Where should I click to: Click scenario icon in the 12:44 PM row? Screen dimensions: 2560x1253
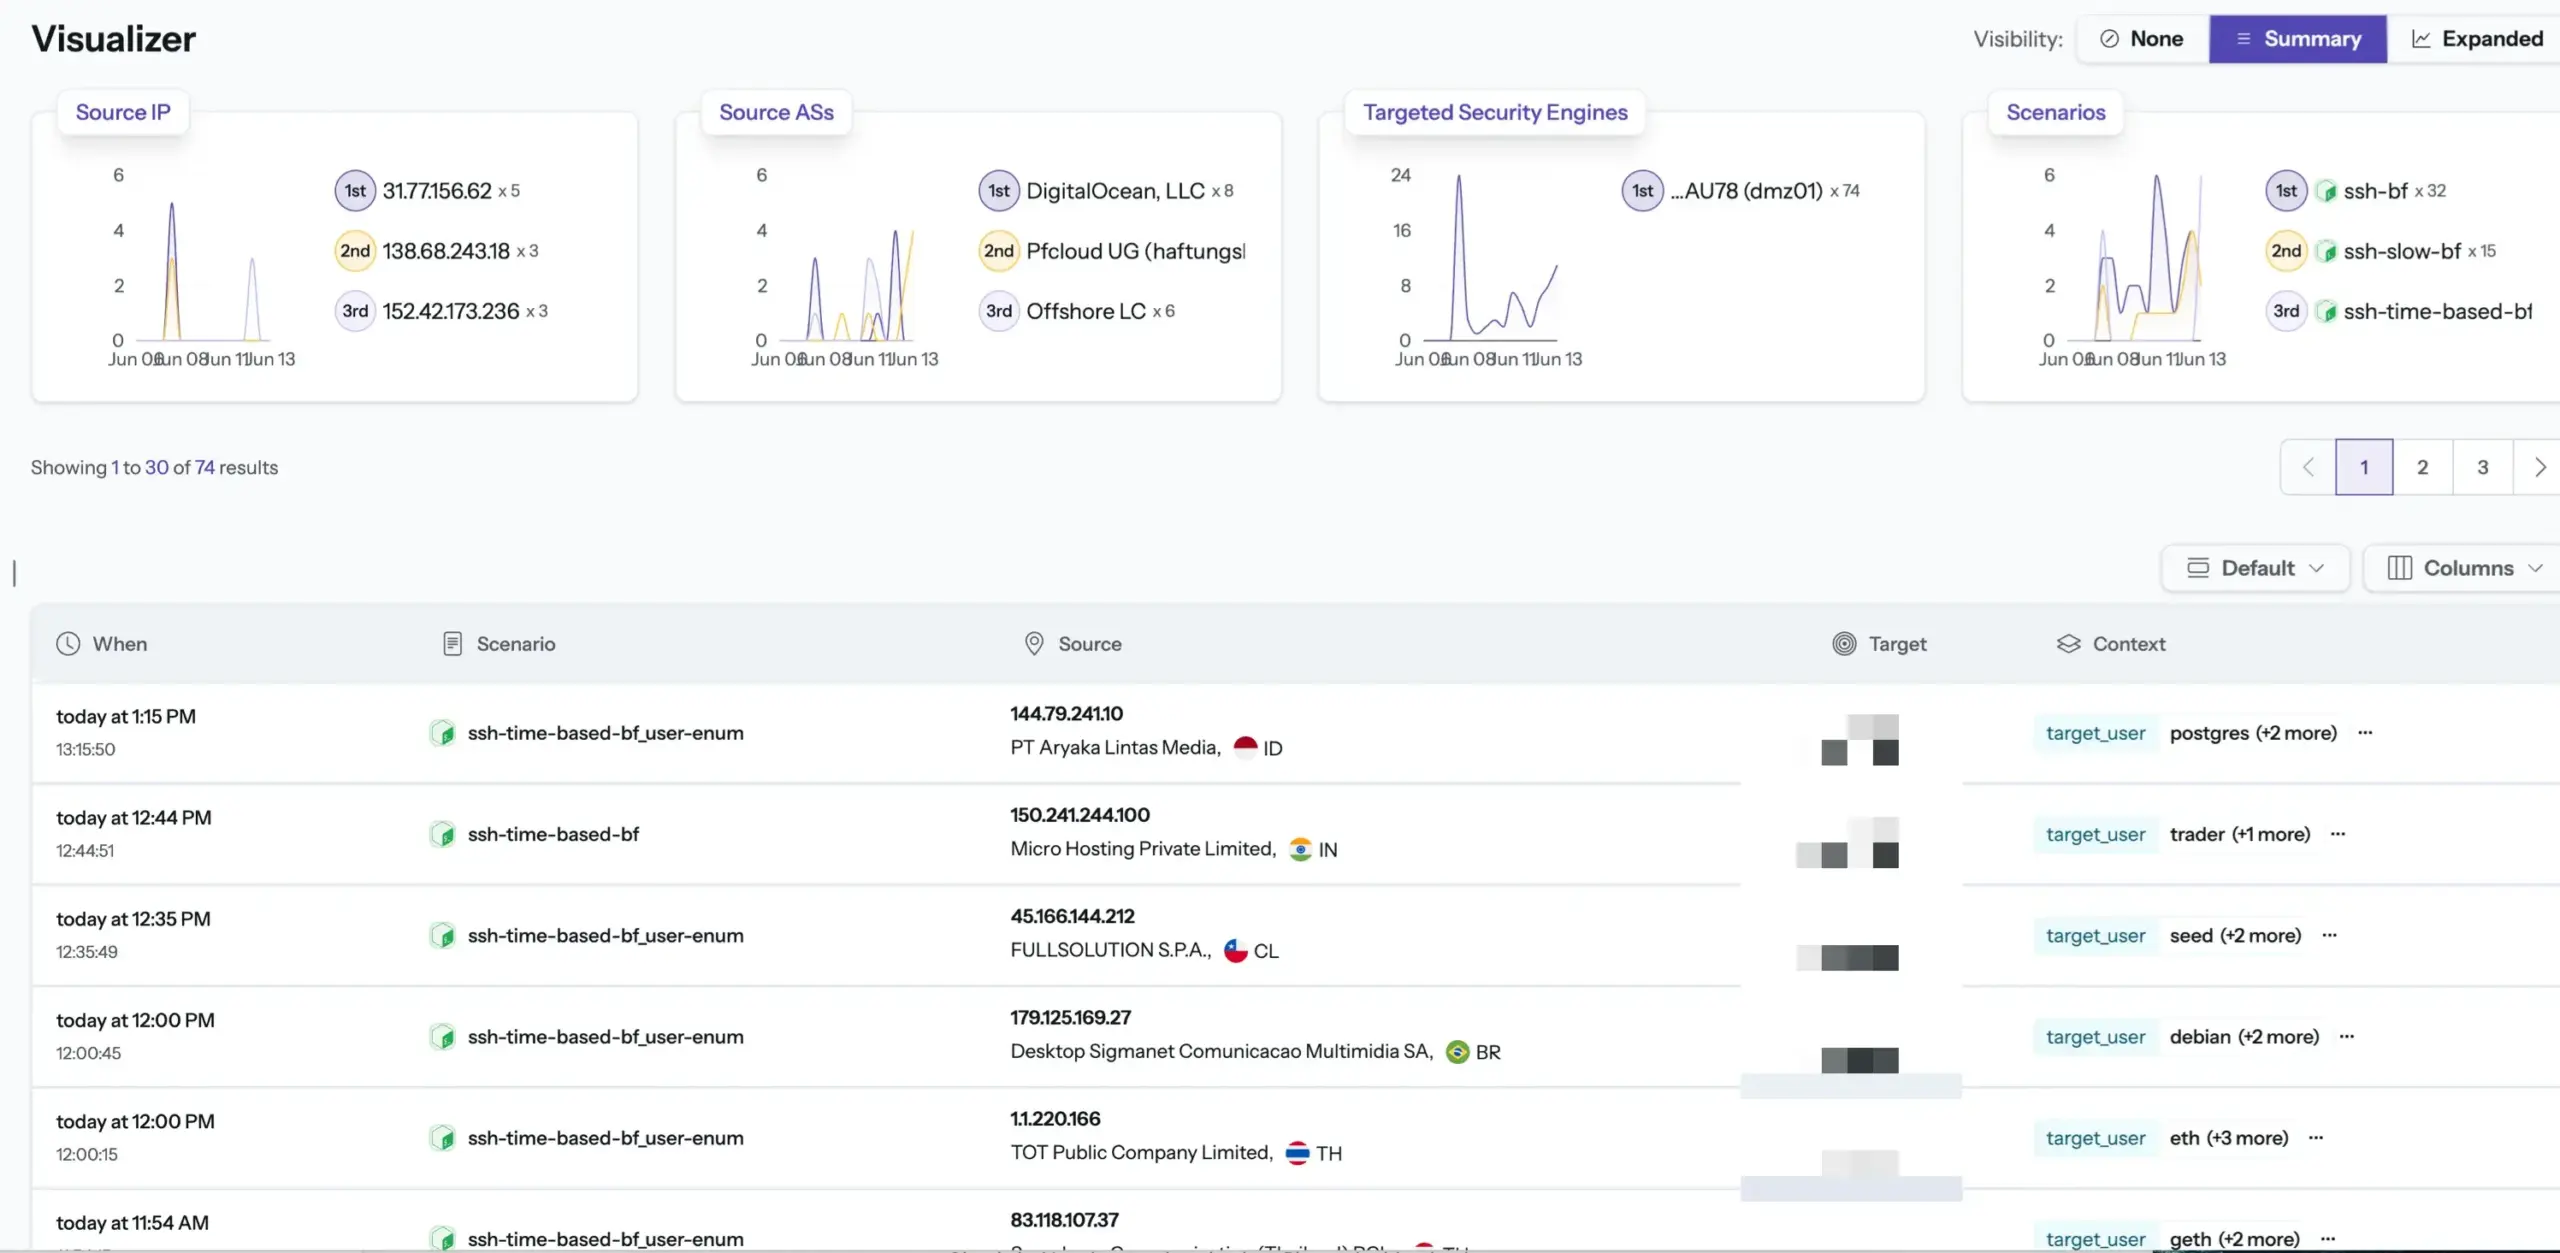pyautogui.click(x=442, y=834)
